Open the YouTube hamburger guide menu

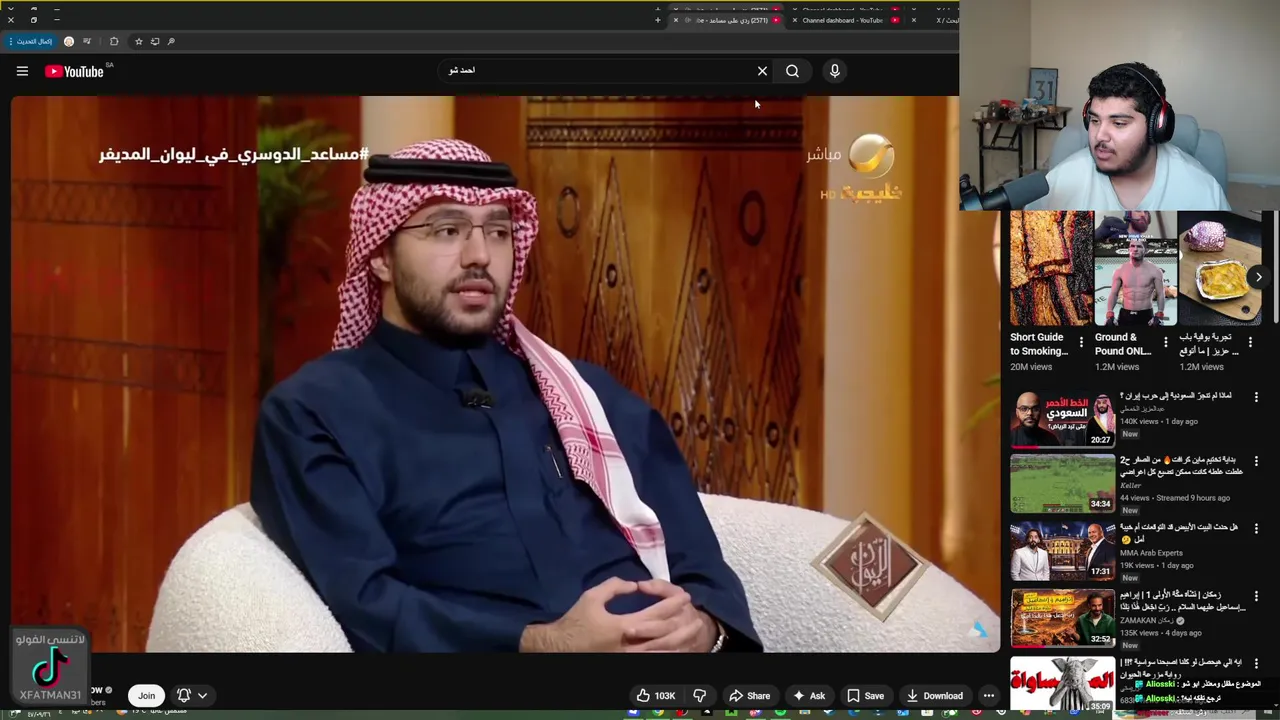click(22, 71)
